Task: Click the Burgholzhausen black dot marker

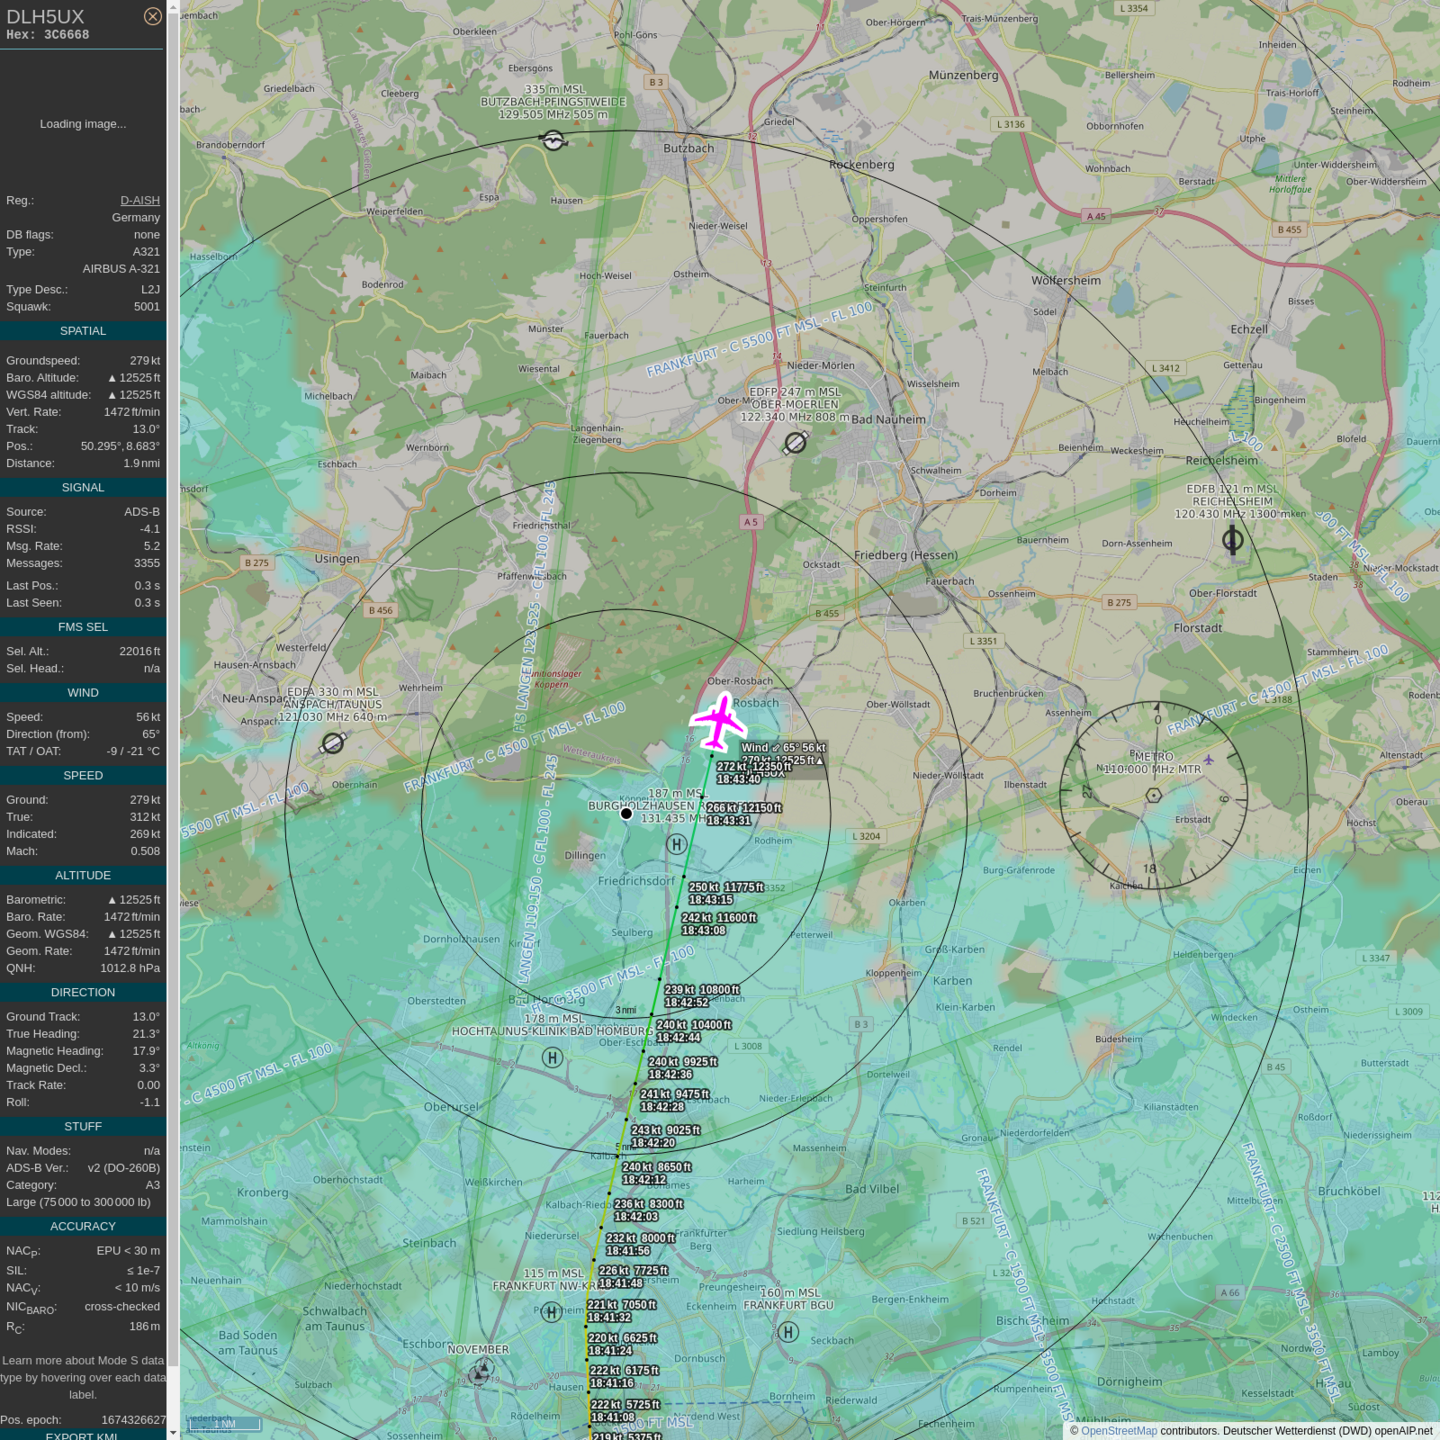Action: [626, 814]
